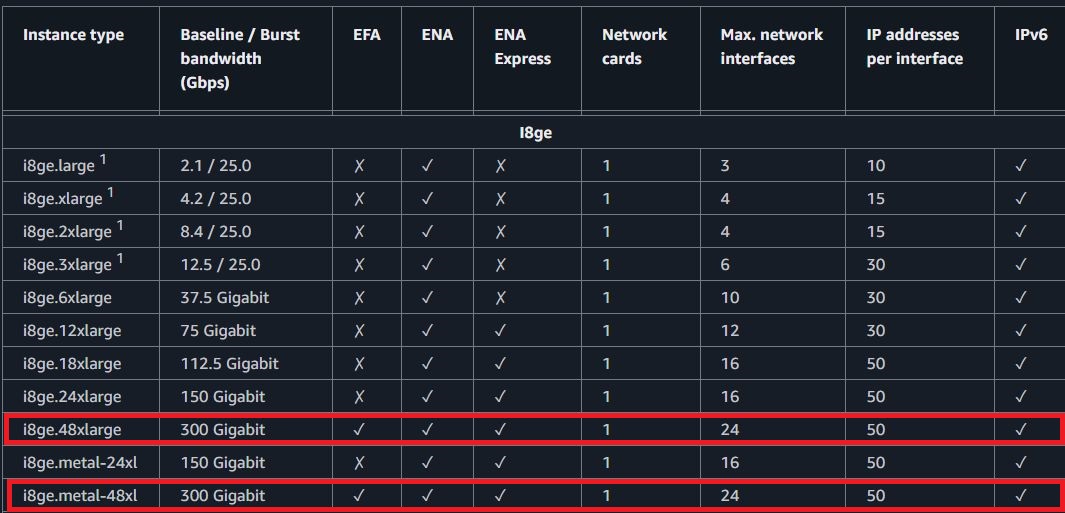Click the Baseline / Burst bandwidth column header
The image size is (1065, 513).
click(240, 58)
